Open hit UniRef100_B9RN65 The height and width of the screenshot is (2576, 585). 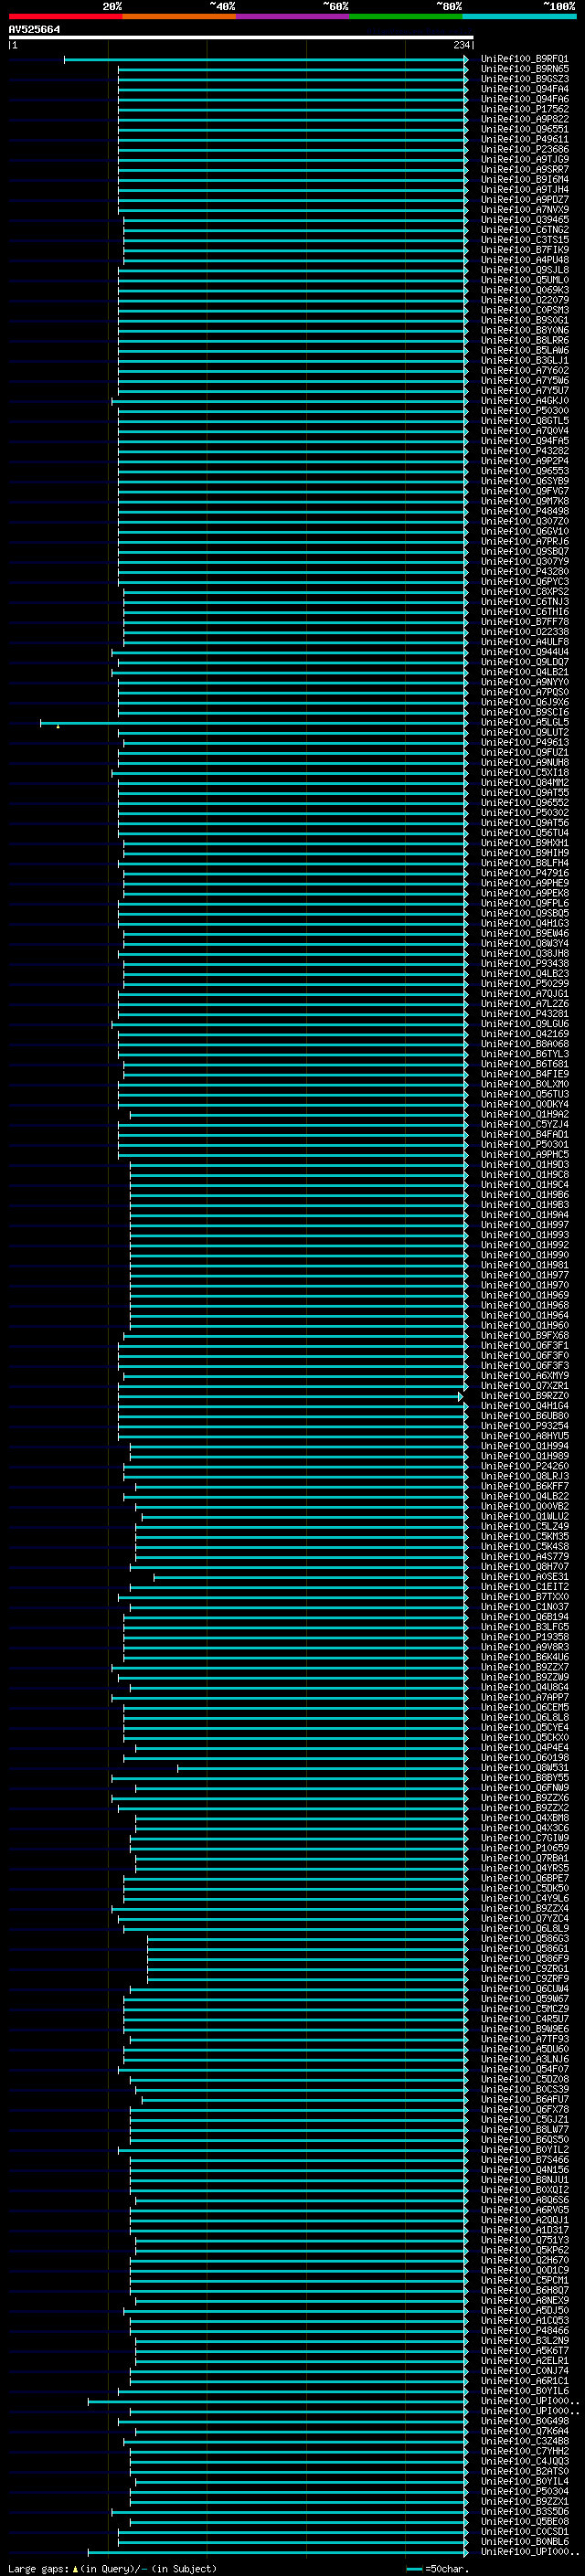point(525,69)
